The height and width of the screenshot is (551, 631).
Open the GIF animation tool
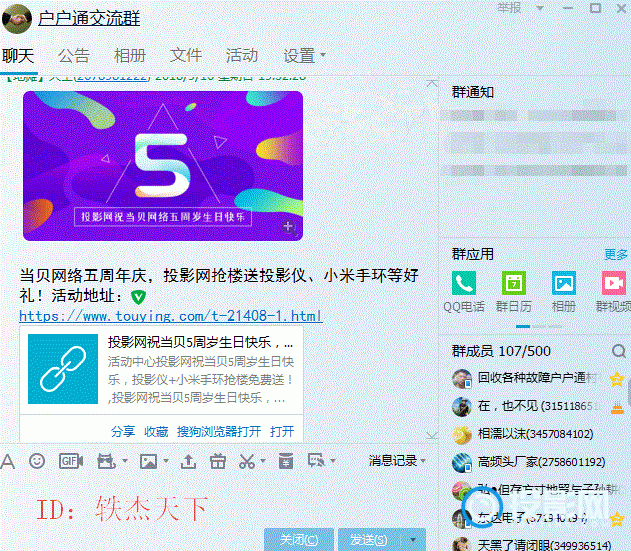71,461
